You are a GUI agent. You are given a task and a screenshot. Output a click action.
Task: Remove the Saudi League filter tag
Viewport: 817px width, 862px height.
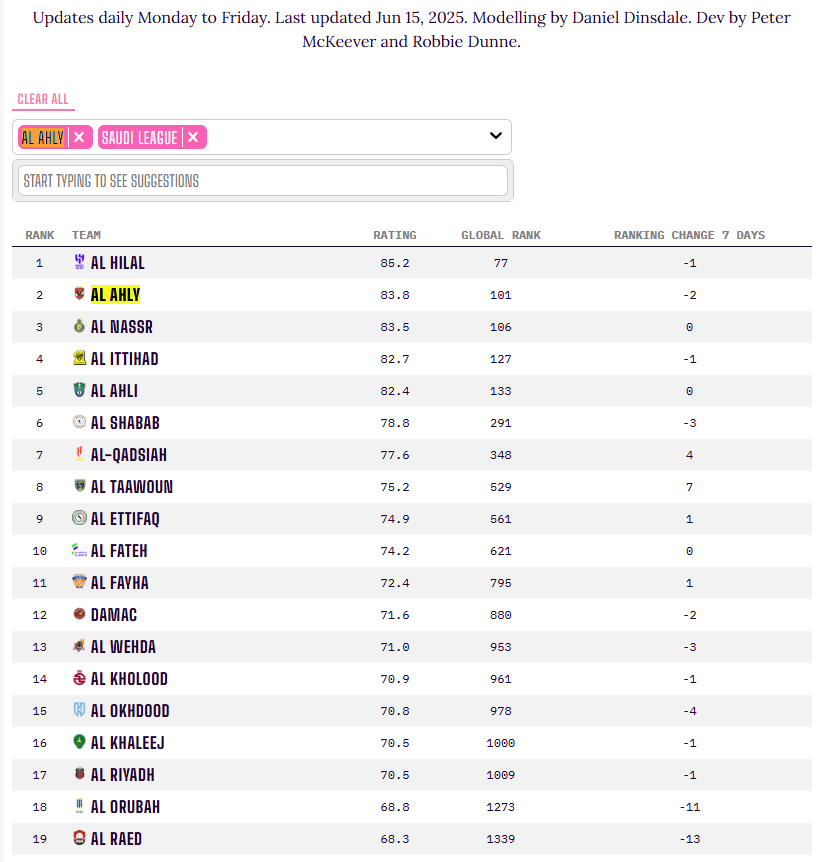[x=193, y=137]
